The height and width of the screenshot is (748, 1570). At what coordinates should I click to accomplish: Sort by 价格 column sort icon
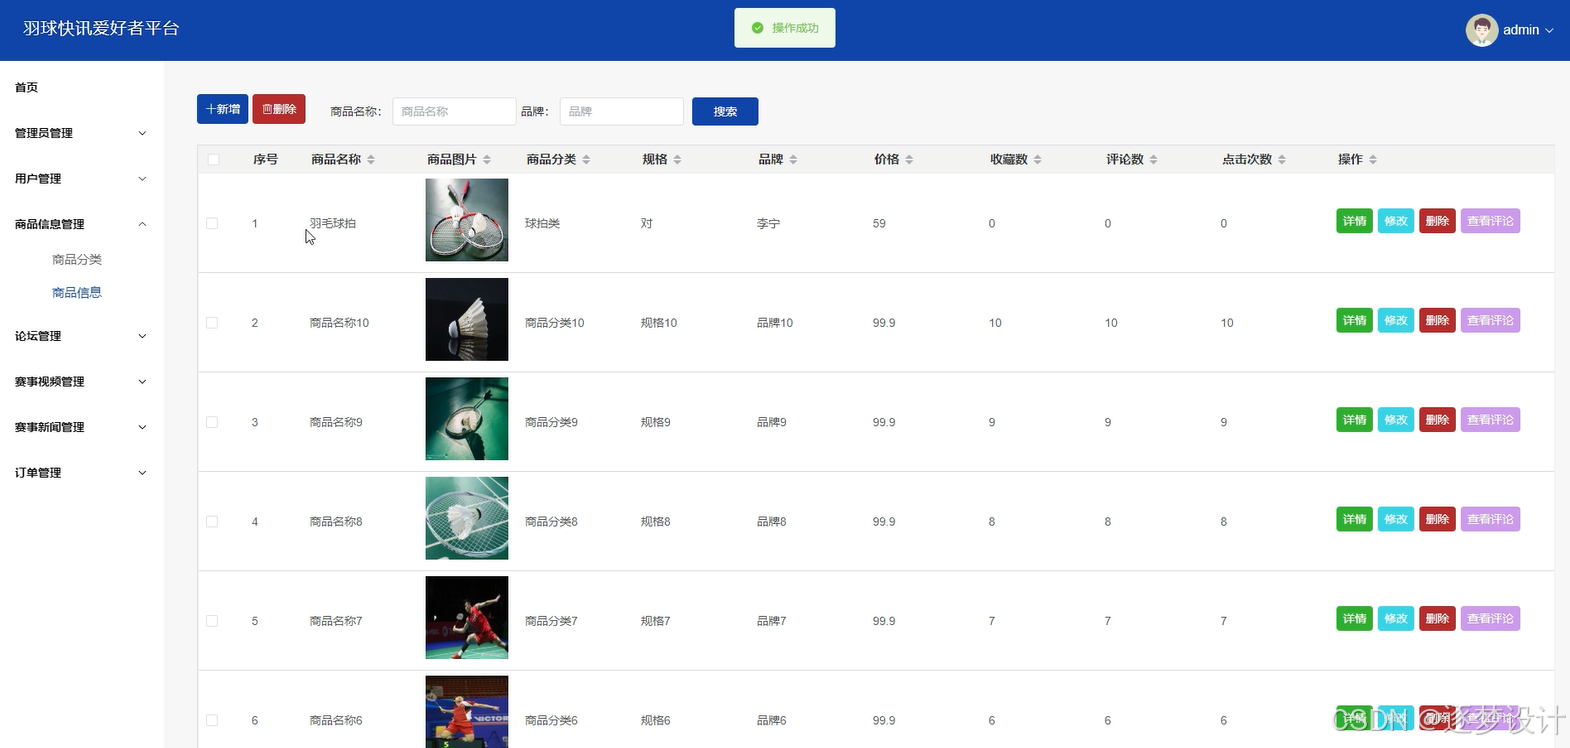909,160
